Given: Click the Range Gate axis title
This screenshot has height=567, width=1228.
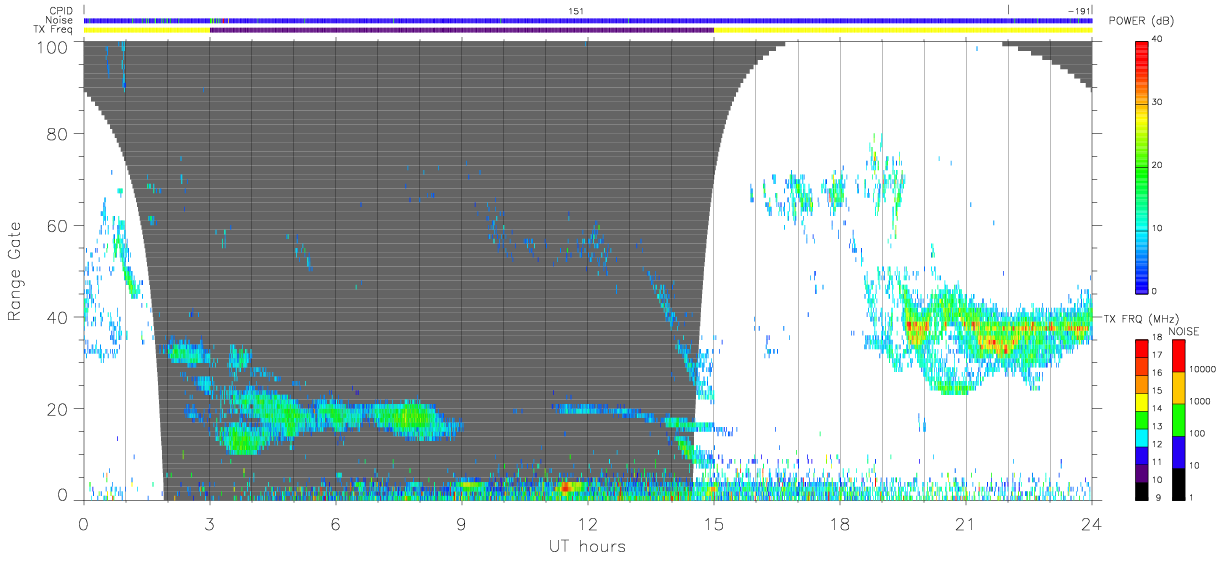Looking at the screenshot, I should click(x=15, y=271).
